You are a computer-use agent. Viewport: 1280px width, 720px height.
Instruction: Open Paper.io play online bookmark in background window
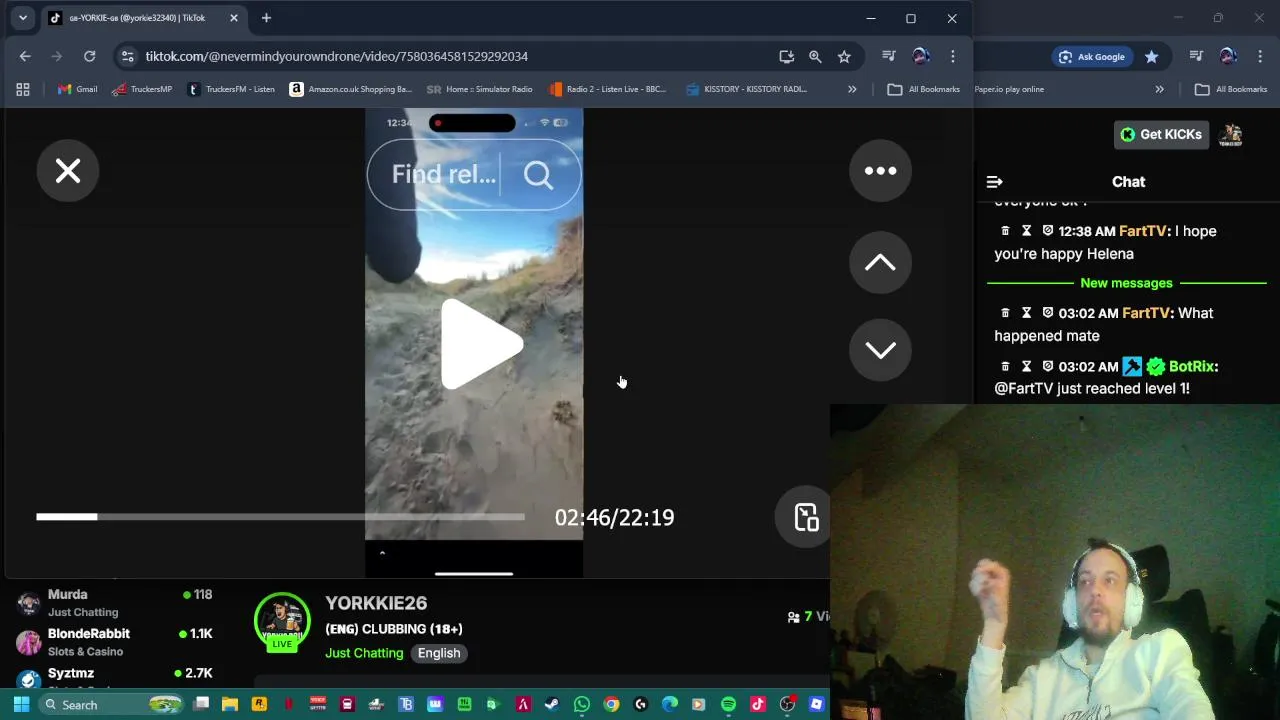[x=1009, y=89]
